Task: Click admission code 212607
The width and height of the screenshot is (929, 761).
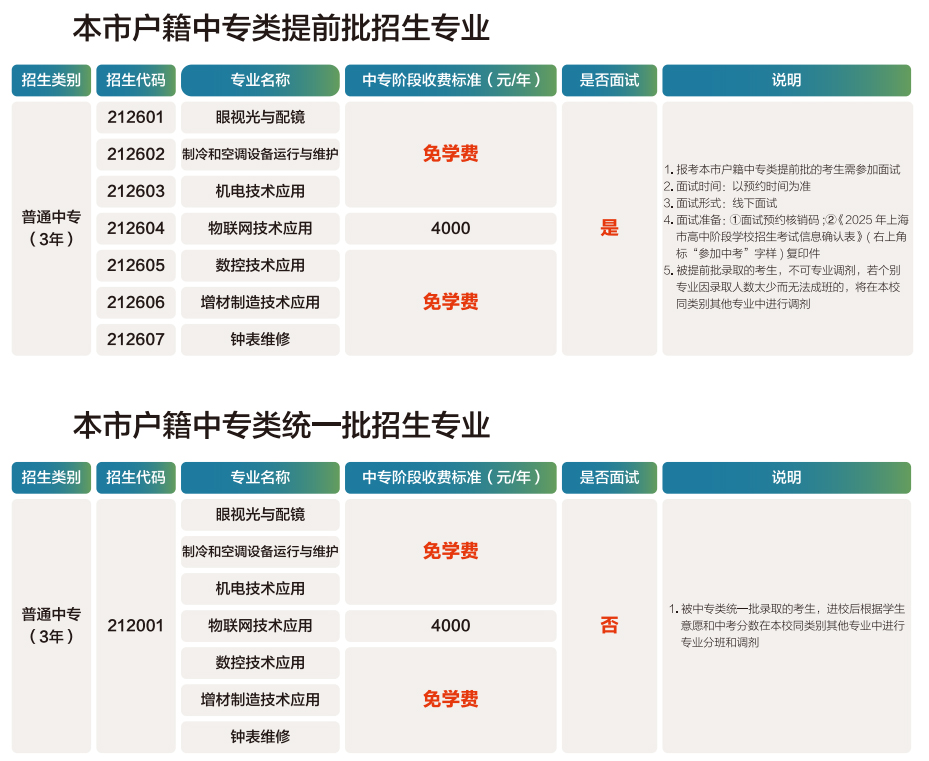Action: click(x=136, y=339)
